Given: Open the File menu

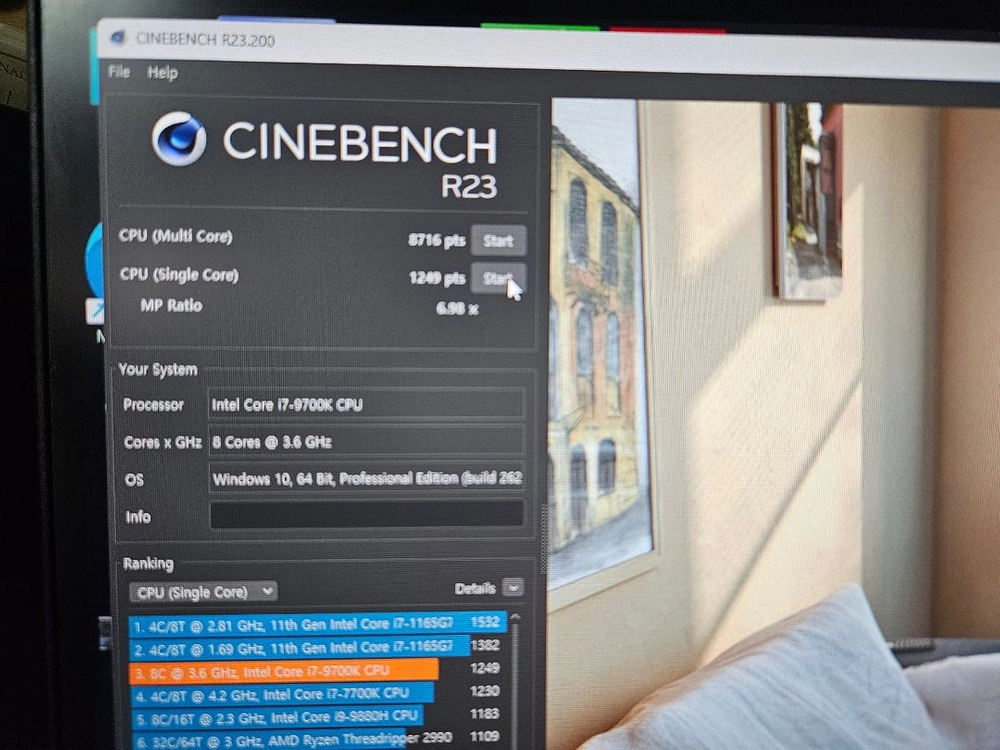Looking at the screenshot, I should [119, 71].
